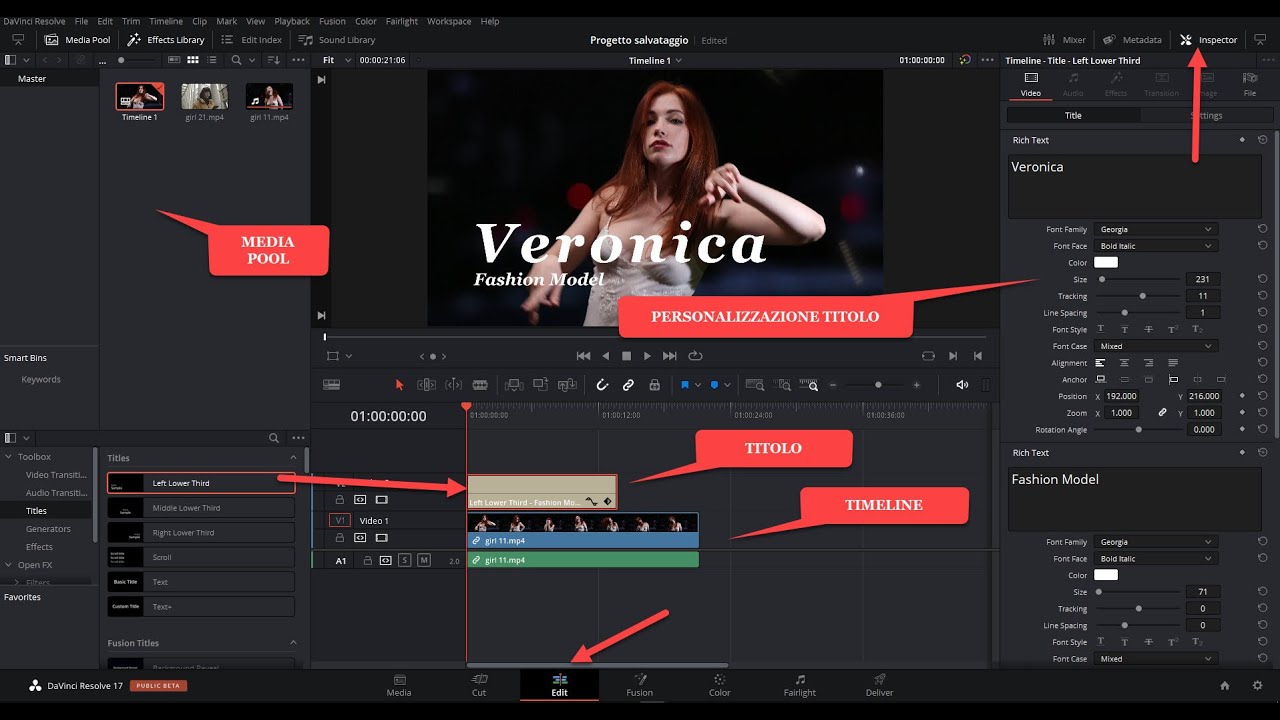Disable the Video 1 track display

381,538
